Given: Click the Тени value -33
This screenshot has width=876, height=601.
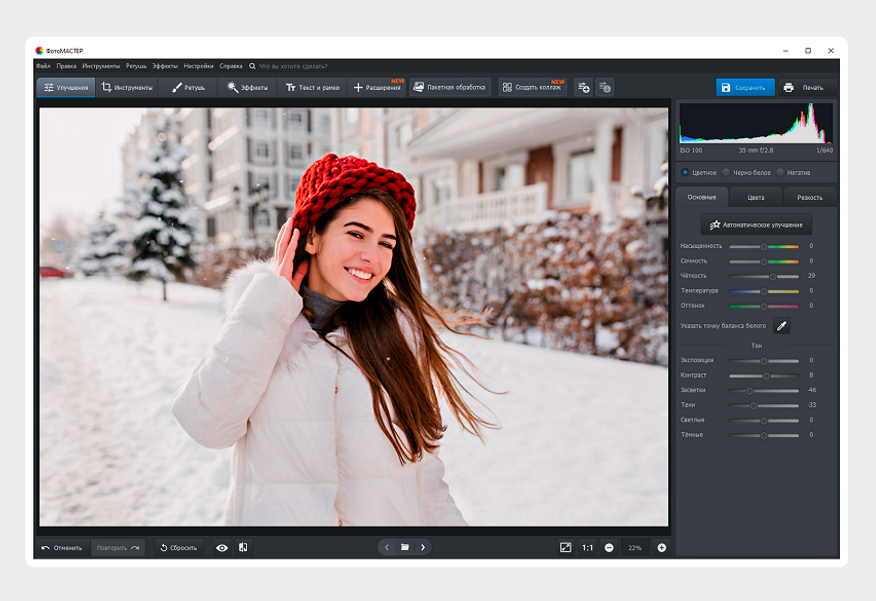Looking at the screenshot, I should click(x=811, y=405).
